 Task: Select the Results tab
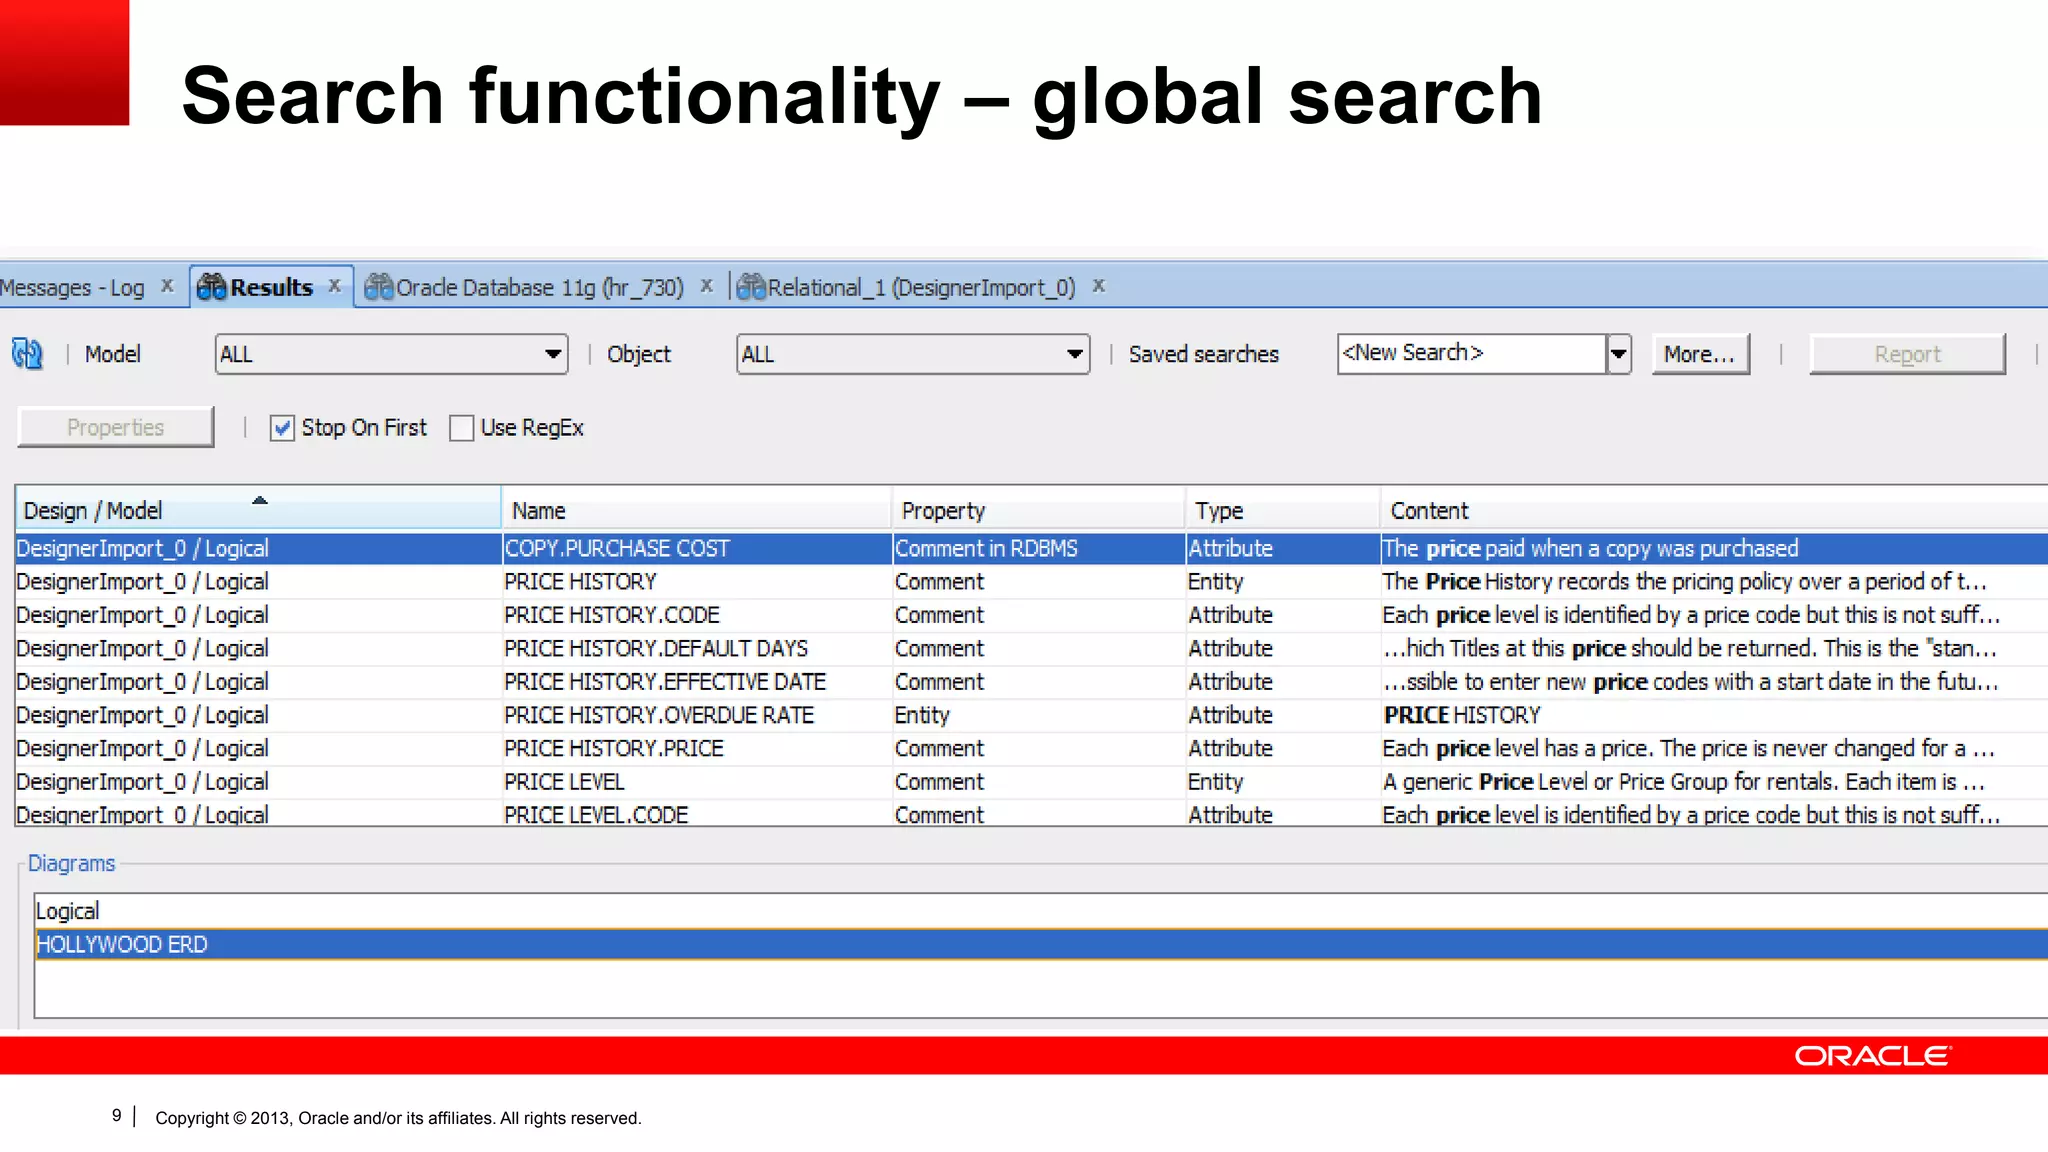click(271, 288)
